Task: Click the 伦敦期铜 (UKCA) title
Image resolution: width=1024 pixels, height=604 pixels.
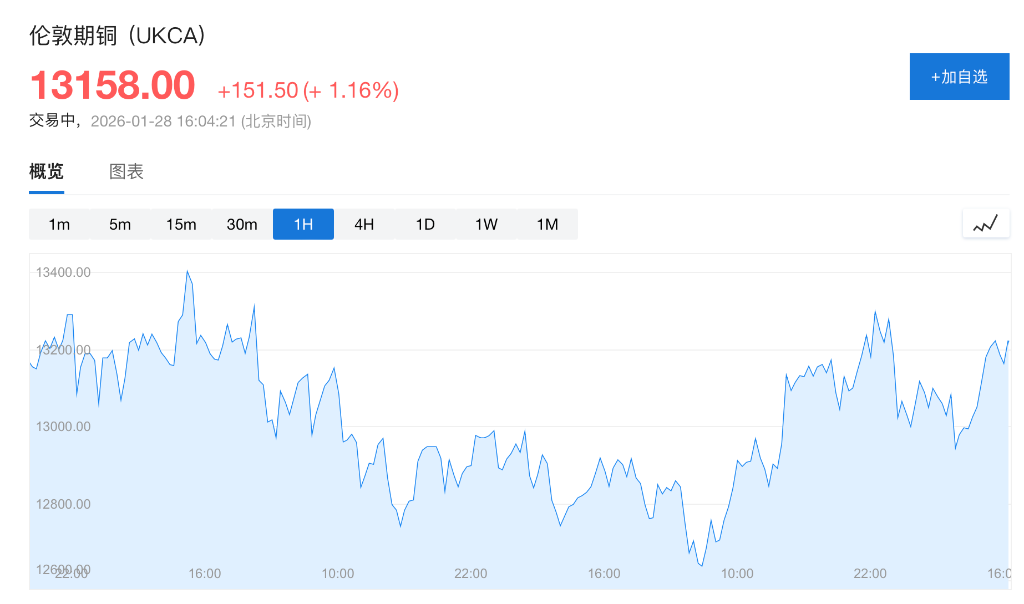Action: tap(117, 35)
